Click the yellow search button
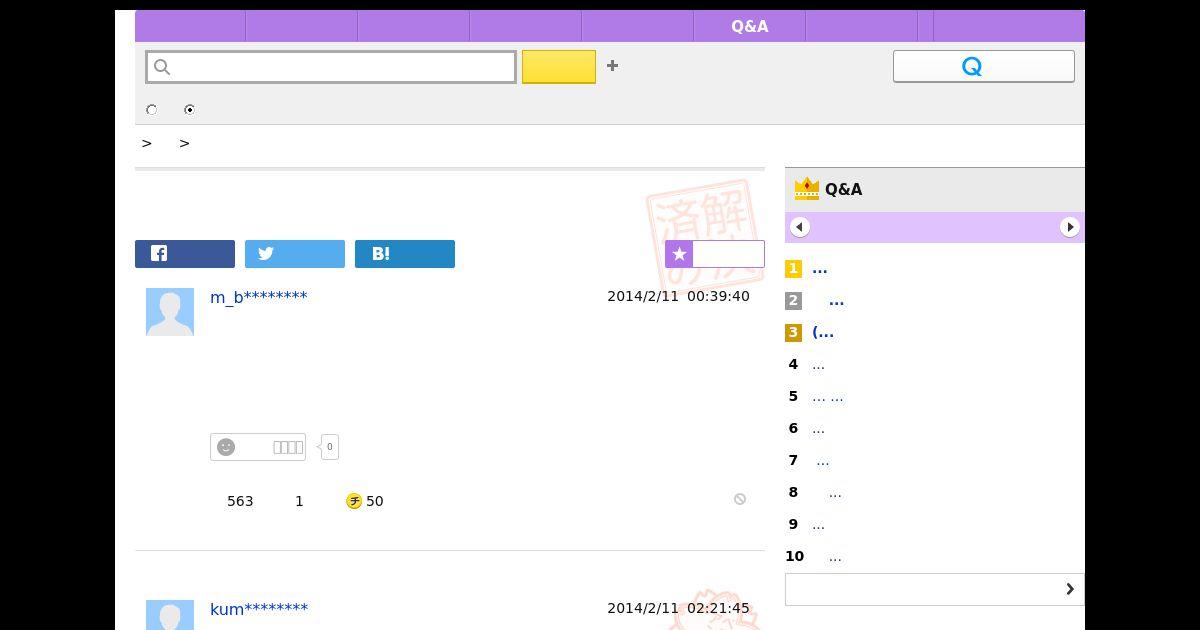Screen dimensions: 1200x630 pos(559,67)
